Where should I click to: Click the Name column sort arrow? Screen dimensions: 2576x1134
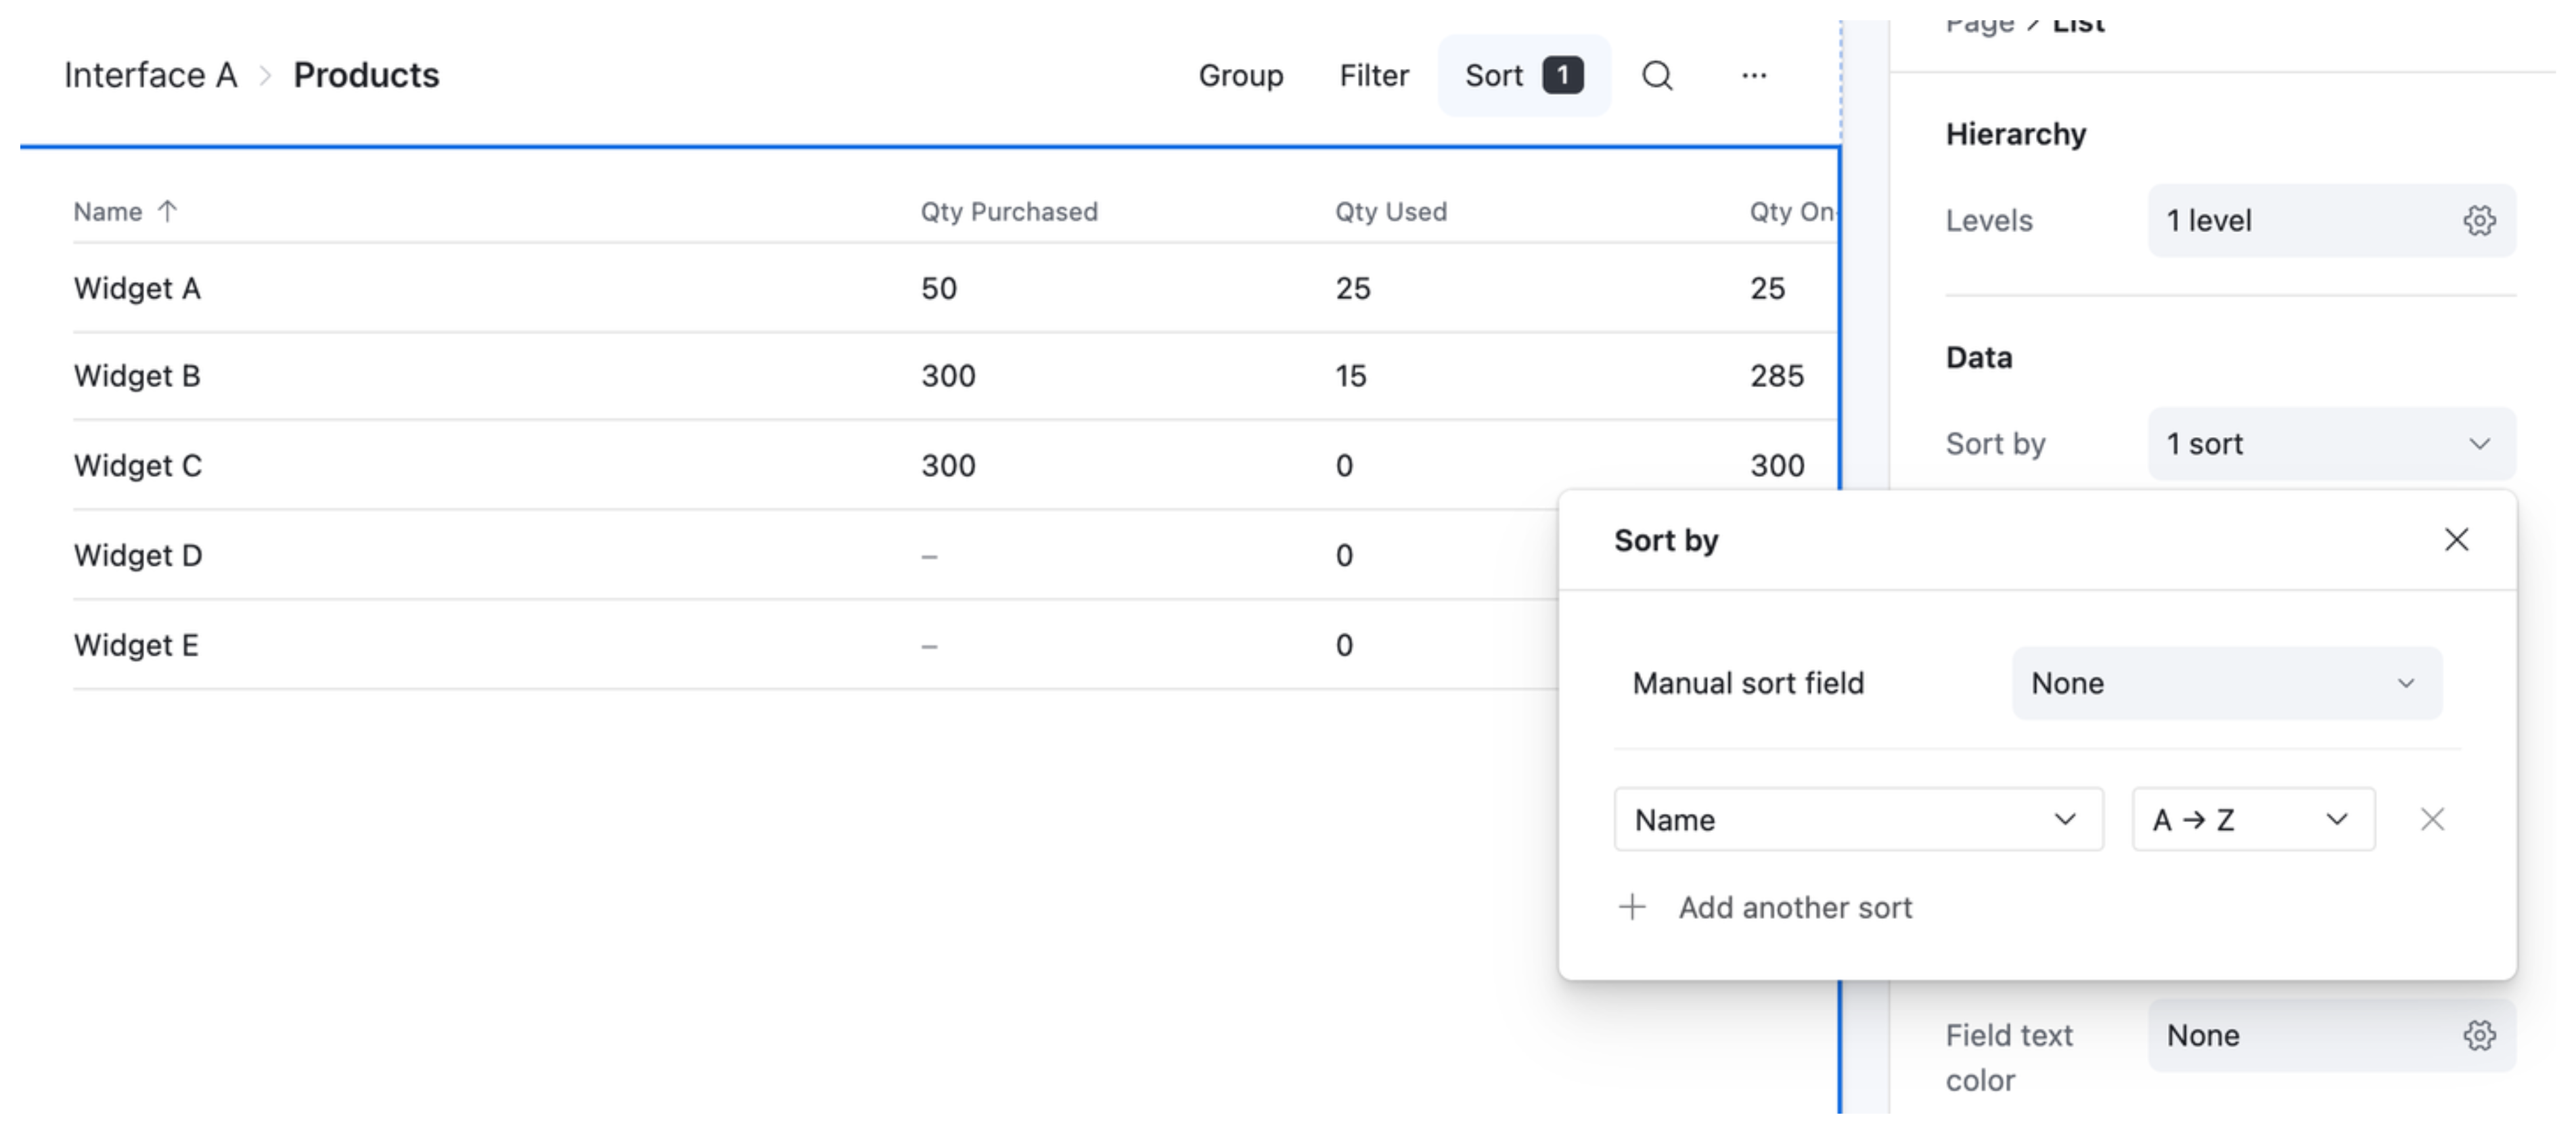pos(168,211)
